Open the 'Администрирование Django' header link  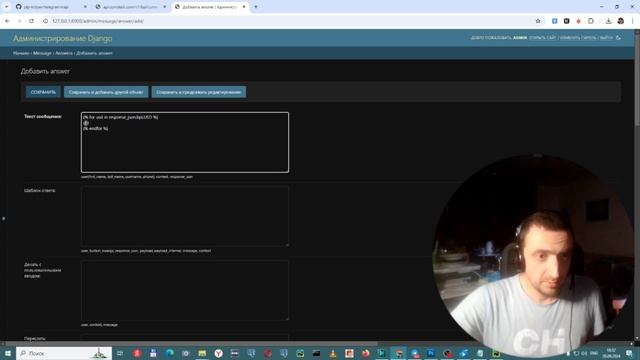click(x=62, y=38)
